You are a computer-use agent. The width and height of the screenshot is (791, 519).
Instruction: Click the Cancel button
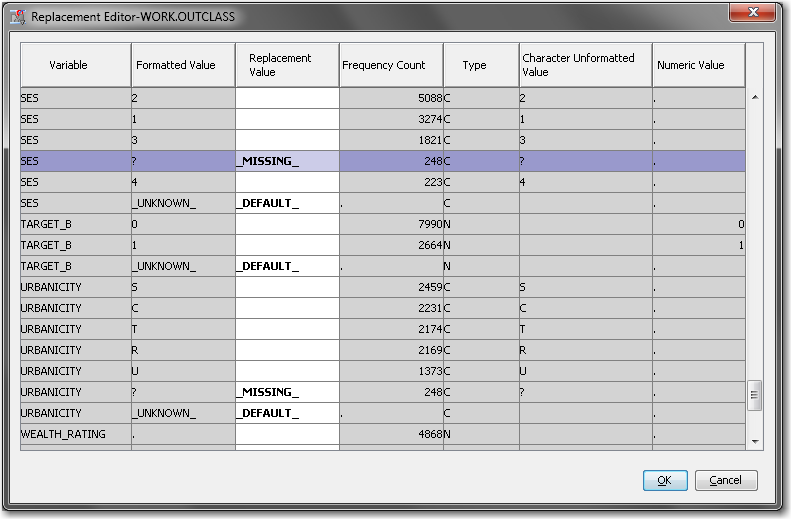pyautogui.click(x=726, y=480)
